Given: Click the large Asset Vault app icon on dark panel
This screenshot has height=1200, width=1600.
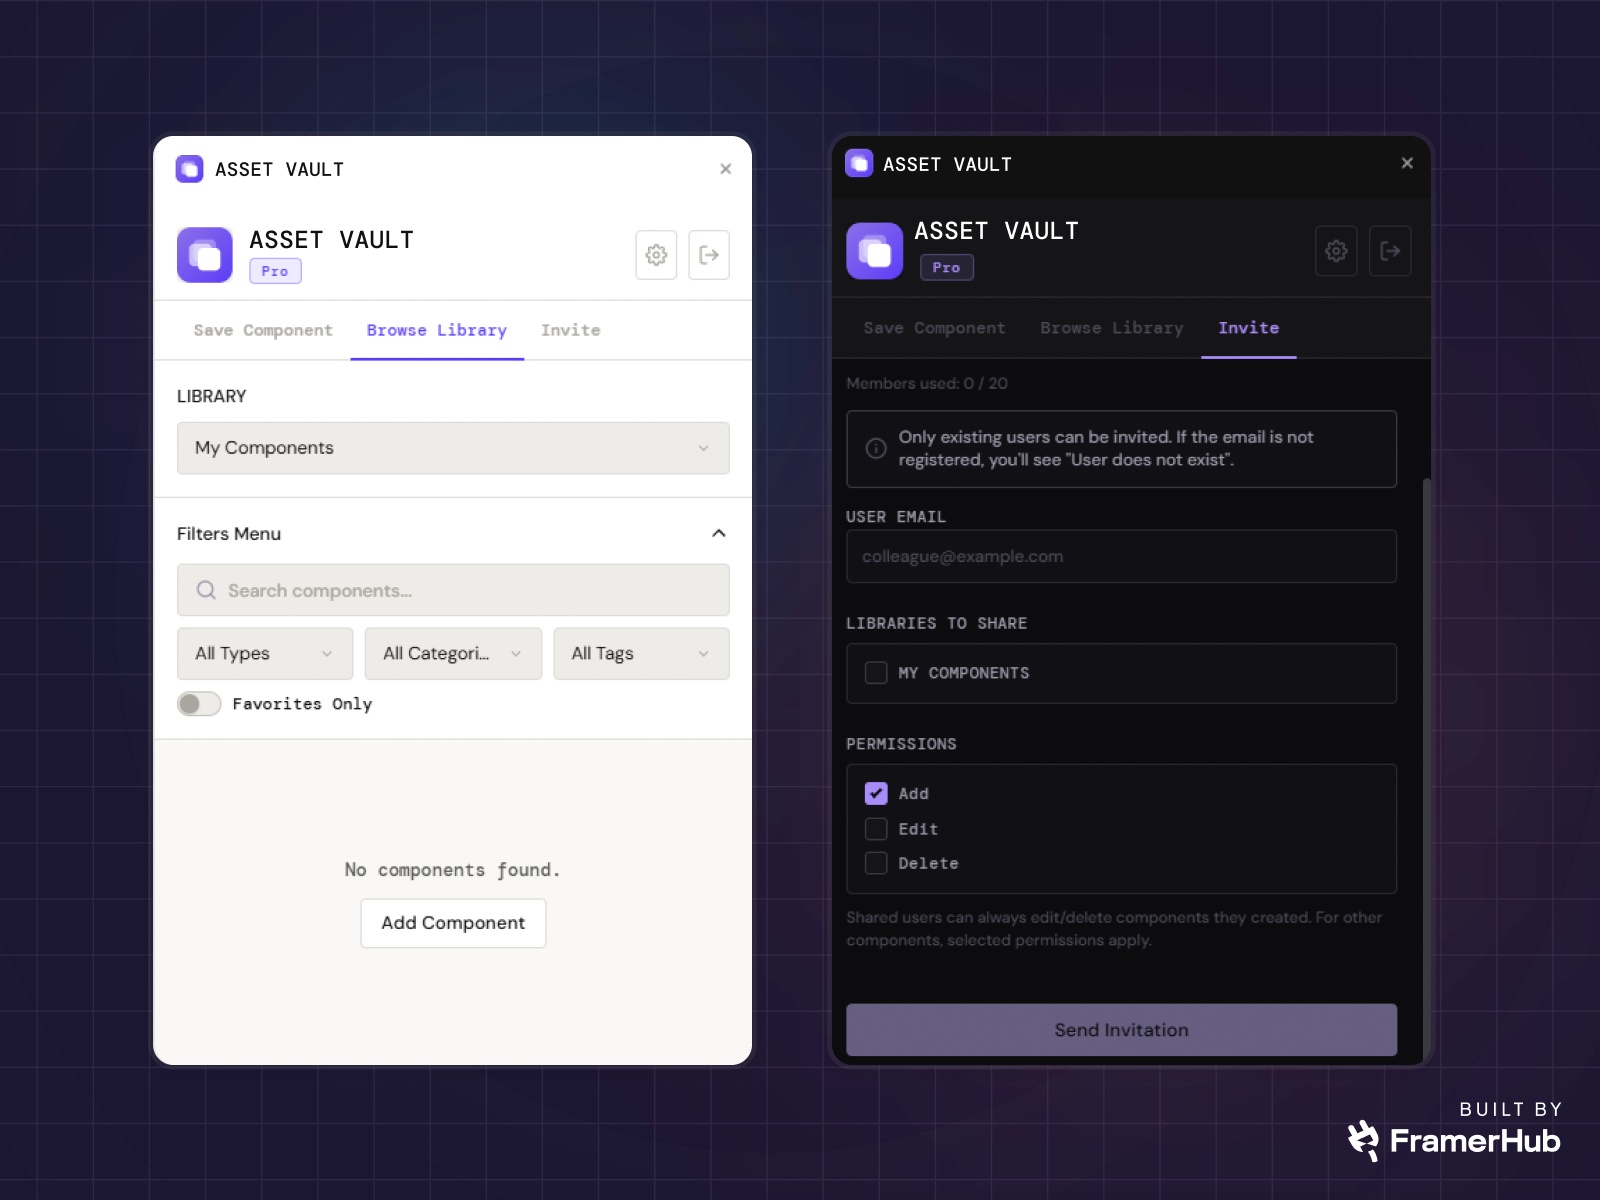Looking at the screenshot, I should (873, 249).
